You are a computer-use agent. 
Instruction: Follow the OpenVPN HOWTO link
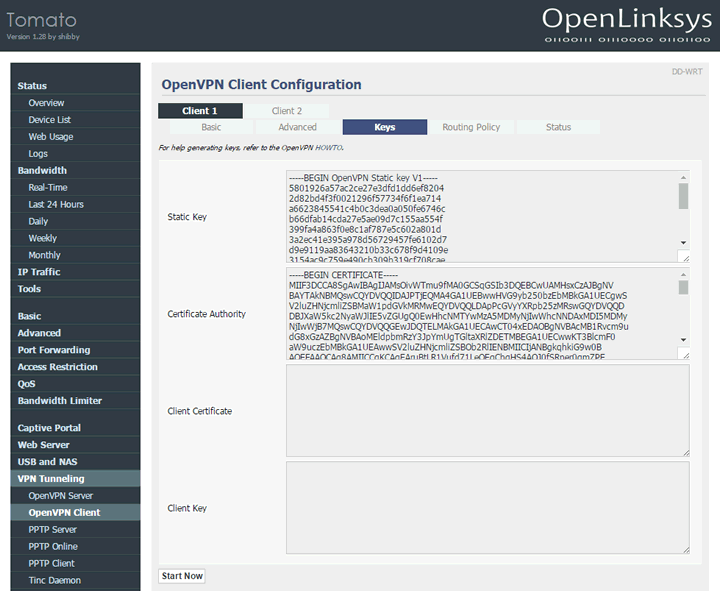(x=329, y=148)
